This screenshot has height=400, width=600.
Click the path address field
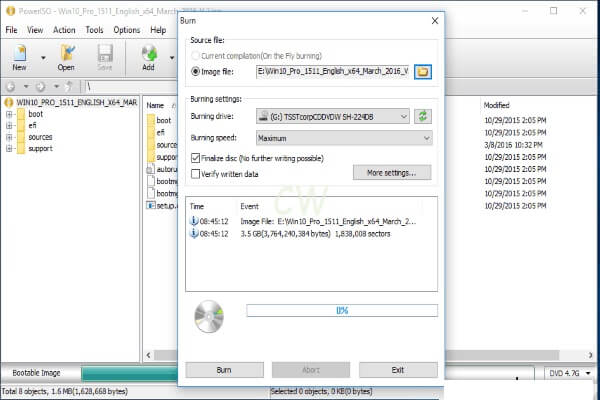(130, 87)
